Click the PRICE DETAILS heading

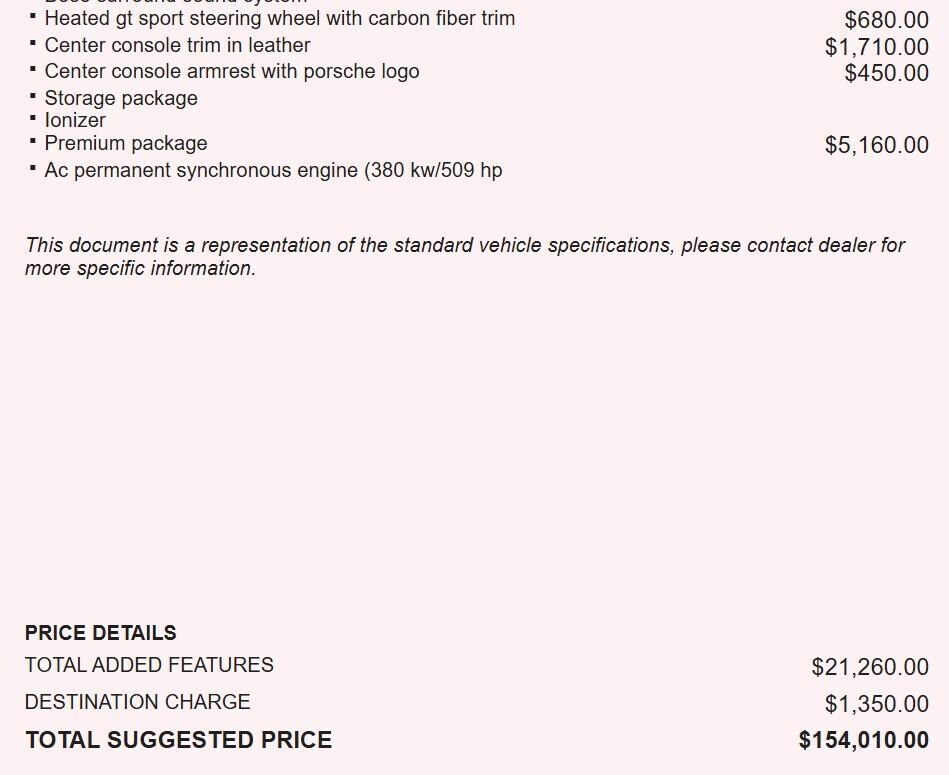(x=100, y=633)
